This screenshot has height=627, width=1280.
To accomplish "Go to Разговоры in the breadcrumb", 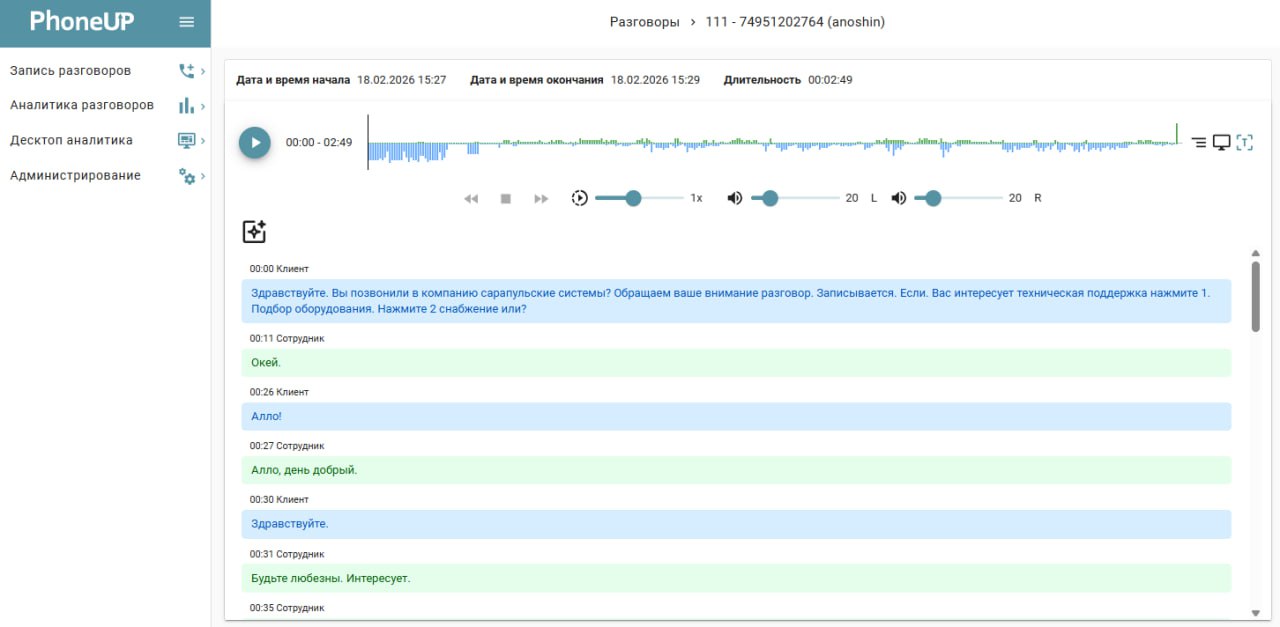I will (x=644, y=22).
